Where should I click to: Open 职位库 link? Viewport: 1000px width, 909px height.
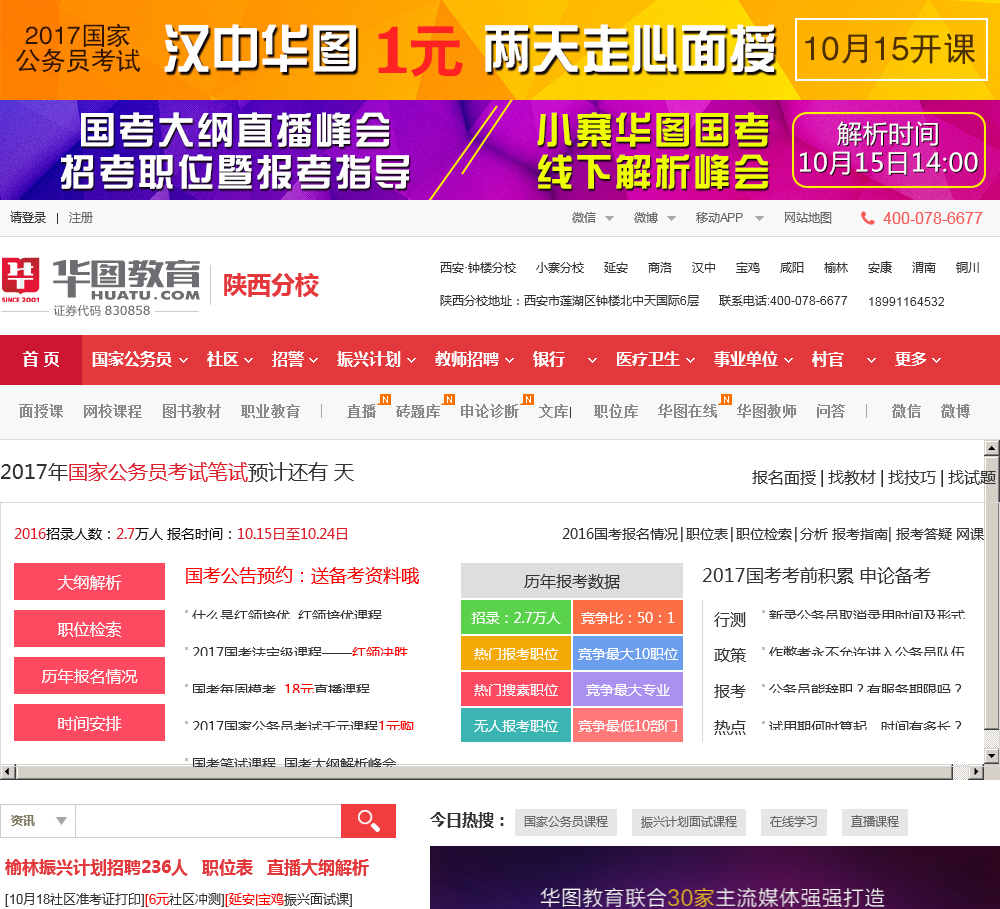click(616, 411)
